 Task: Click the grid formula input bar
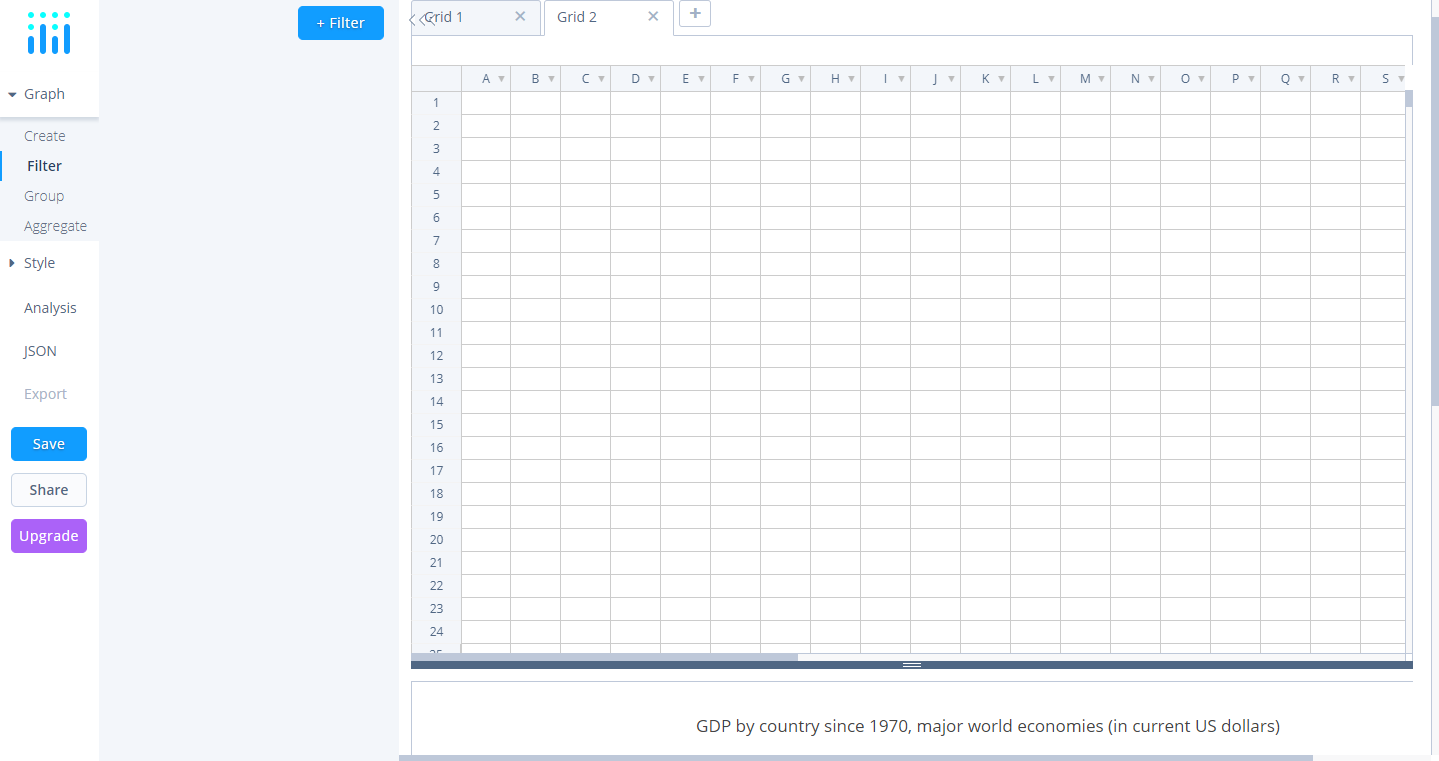912,51
